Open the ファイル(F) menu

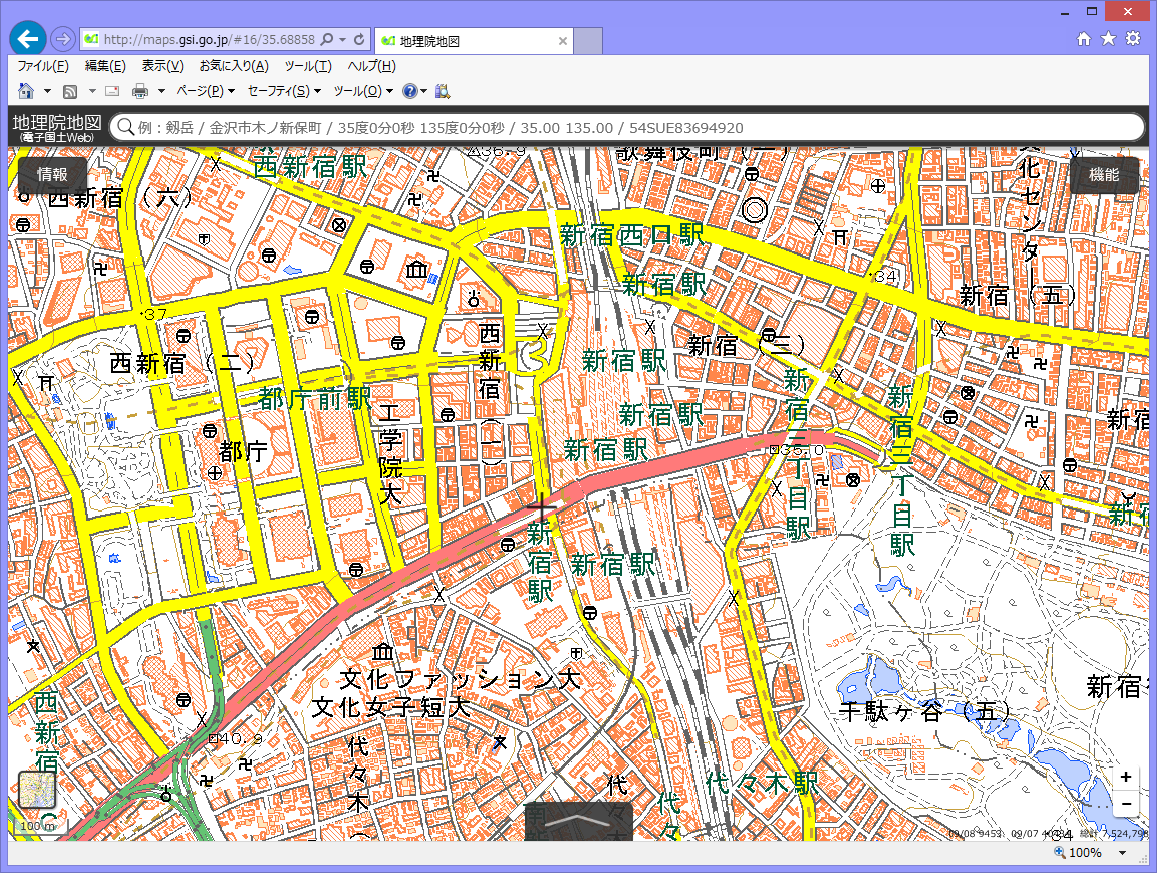(x=43, y=66)
